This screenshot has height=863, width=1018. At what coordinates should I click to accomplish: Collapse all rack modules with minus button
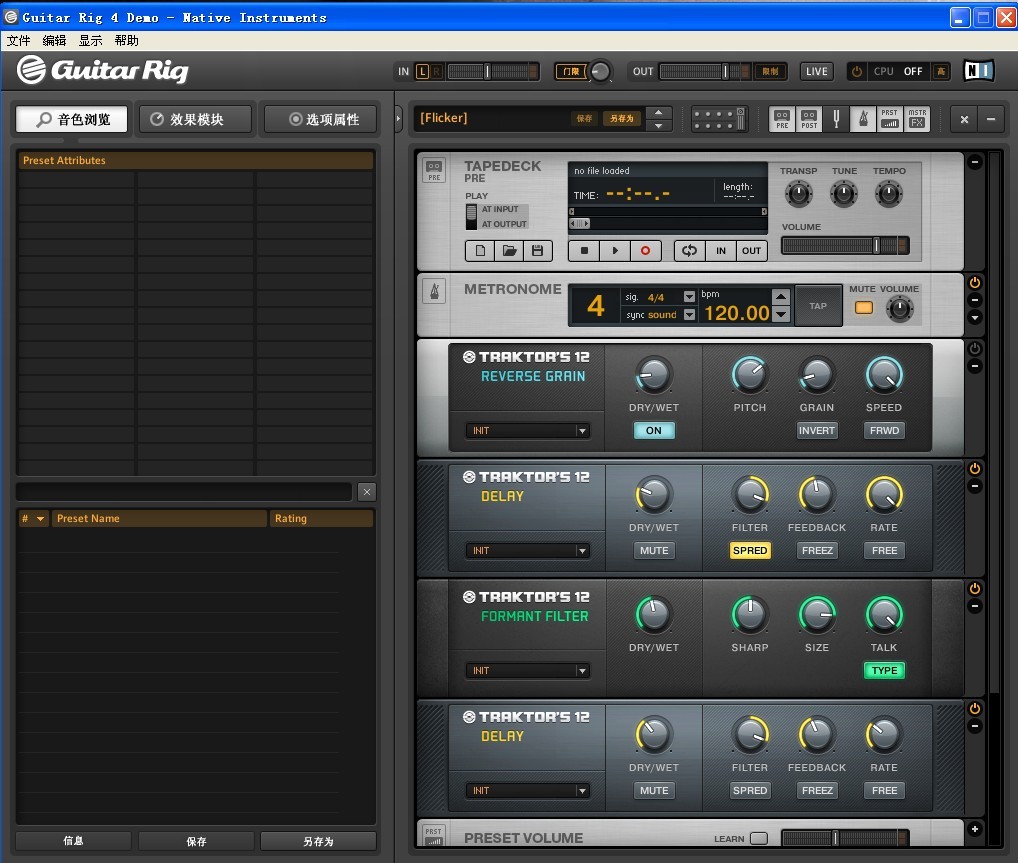[x=991, y=119]
